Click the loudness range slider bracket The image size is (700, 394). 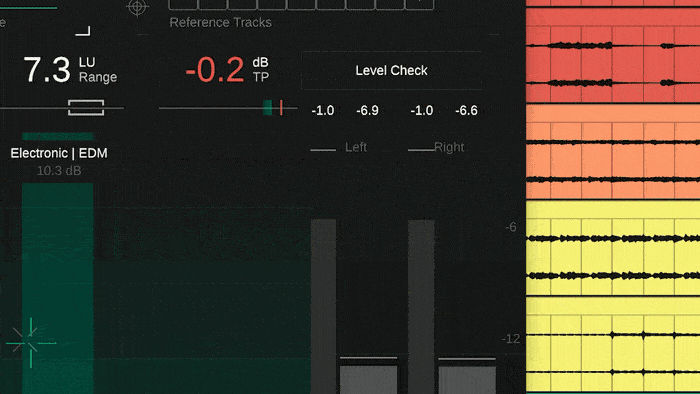tap(86, 108)
